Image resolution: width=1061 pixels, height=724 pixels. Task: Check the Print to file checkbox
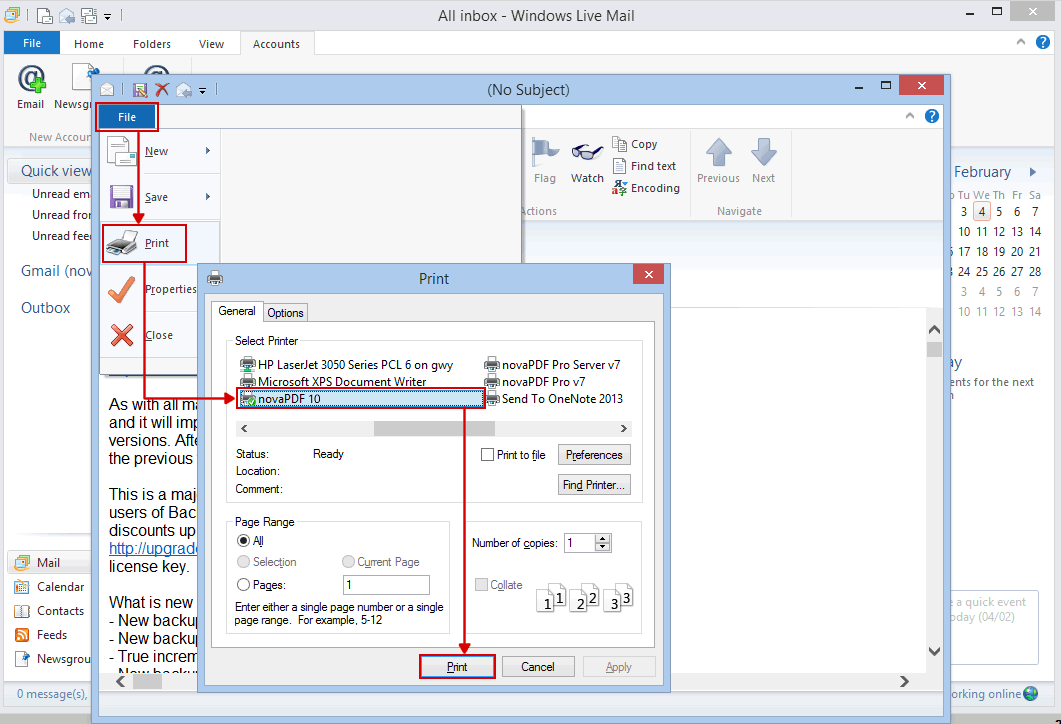(x=487, y=455)
